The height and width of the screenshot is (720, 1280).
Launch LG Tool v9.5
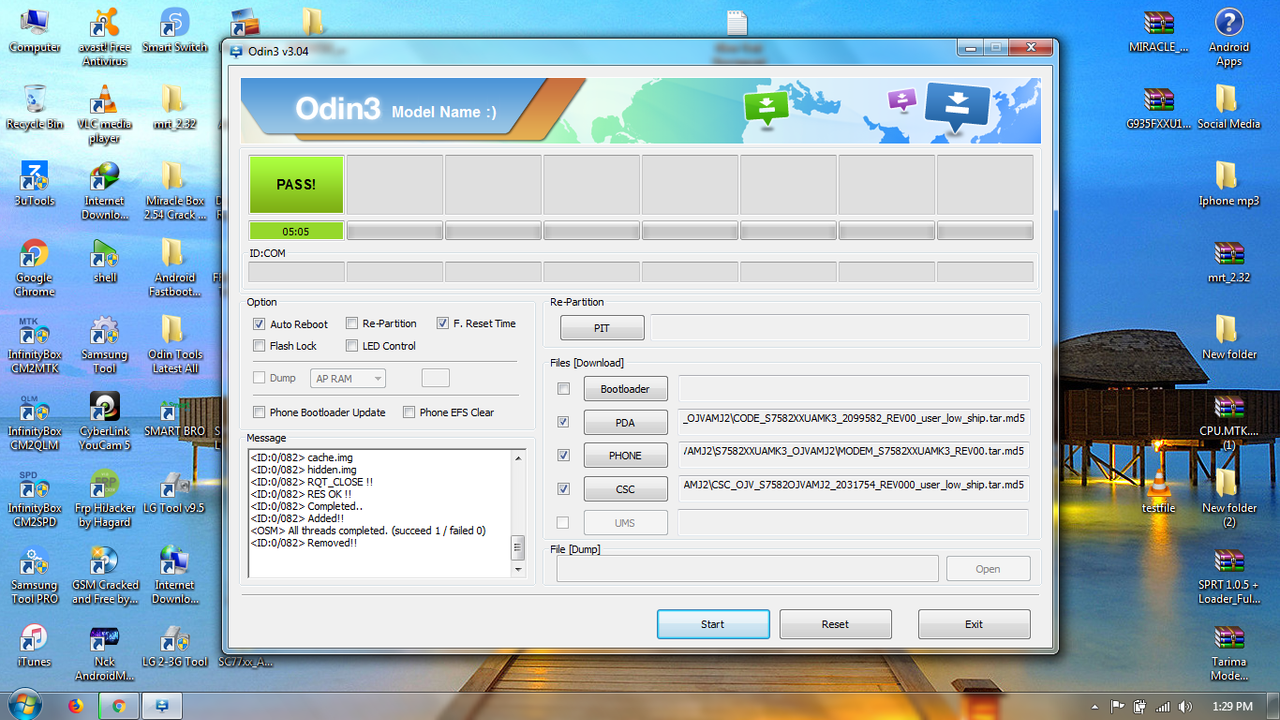[173, 491]
